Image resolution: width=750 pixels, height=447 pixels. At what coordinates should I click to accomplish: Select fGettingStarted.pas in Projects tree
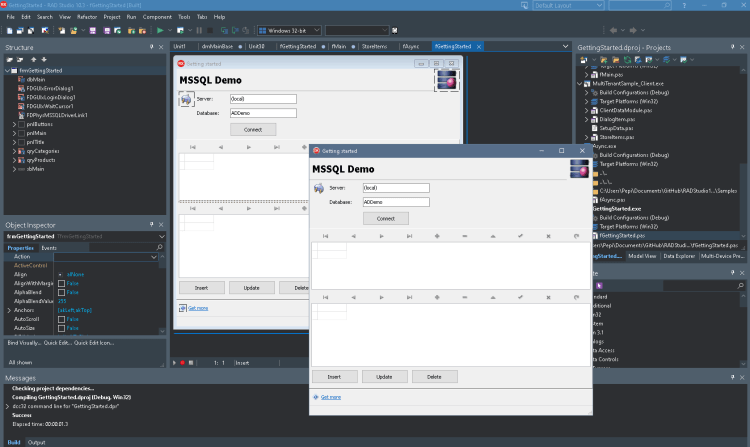622,236
